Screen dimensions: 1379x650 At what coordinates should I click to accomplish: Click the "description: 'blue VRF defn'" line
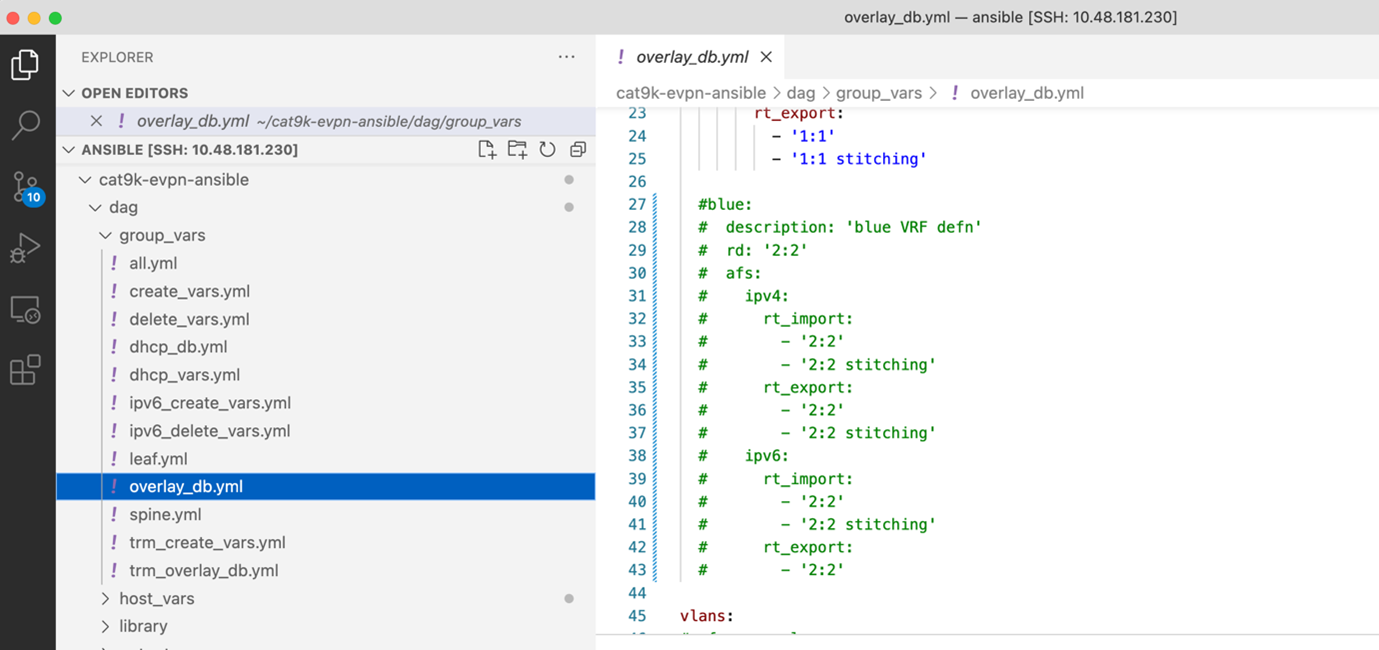[x=840, y=228]
